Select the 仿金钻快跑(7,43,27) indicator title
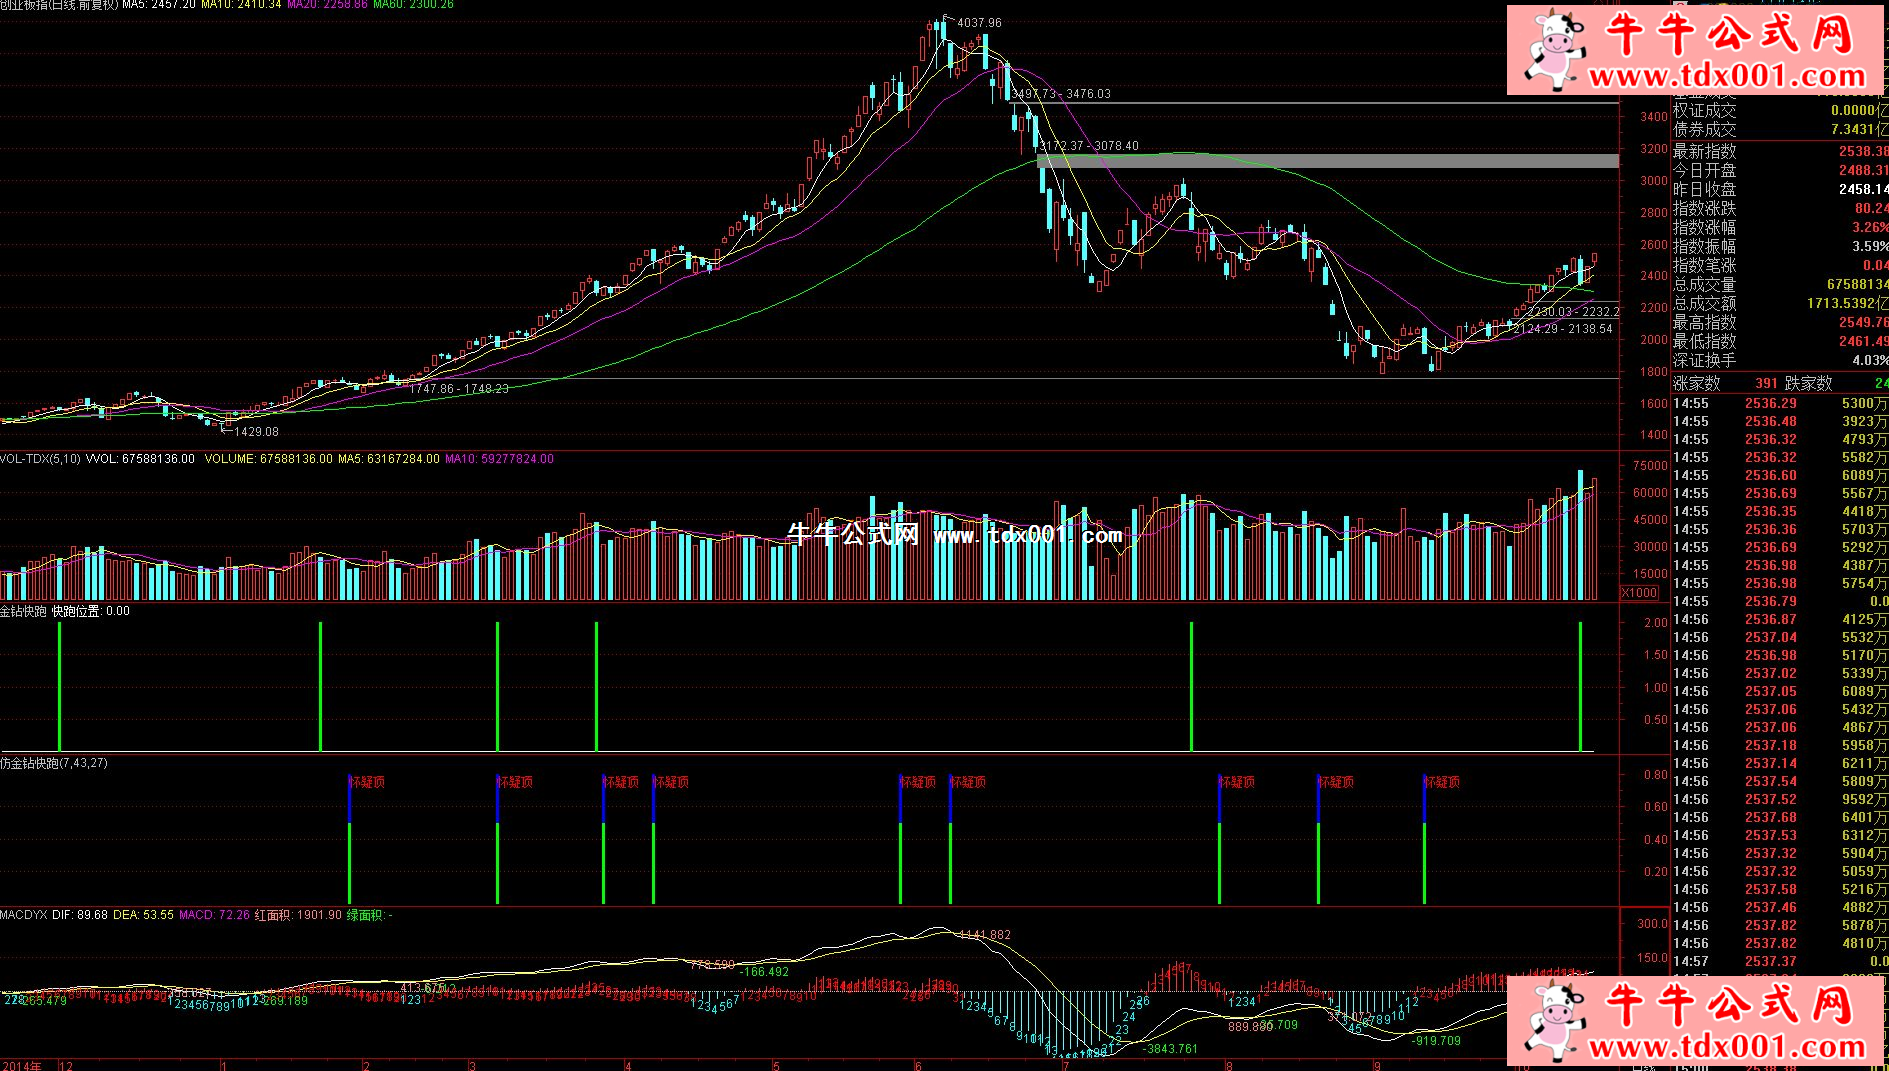 pyautogui.click(x=54, y=763)
